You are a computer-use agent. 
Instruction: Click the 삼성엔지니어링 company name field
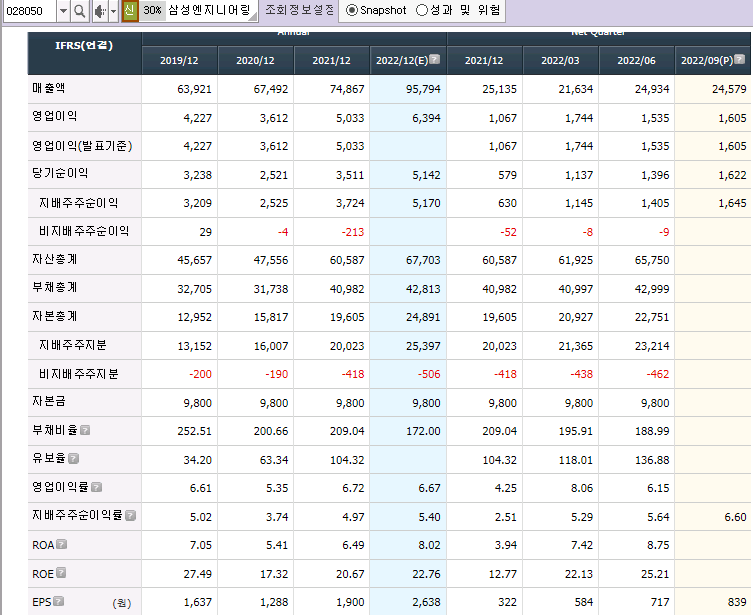(210, 10)
